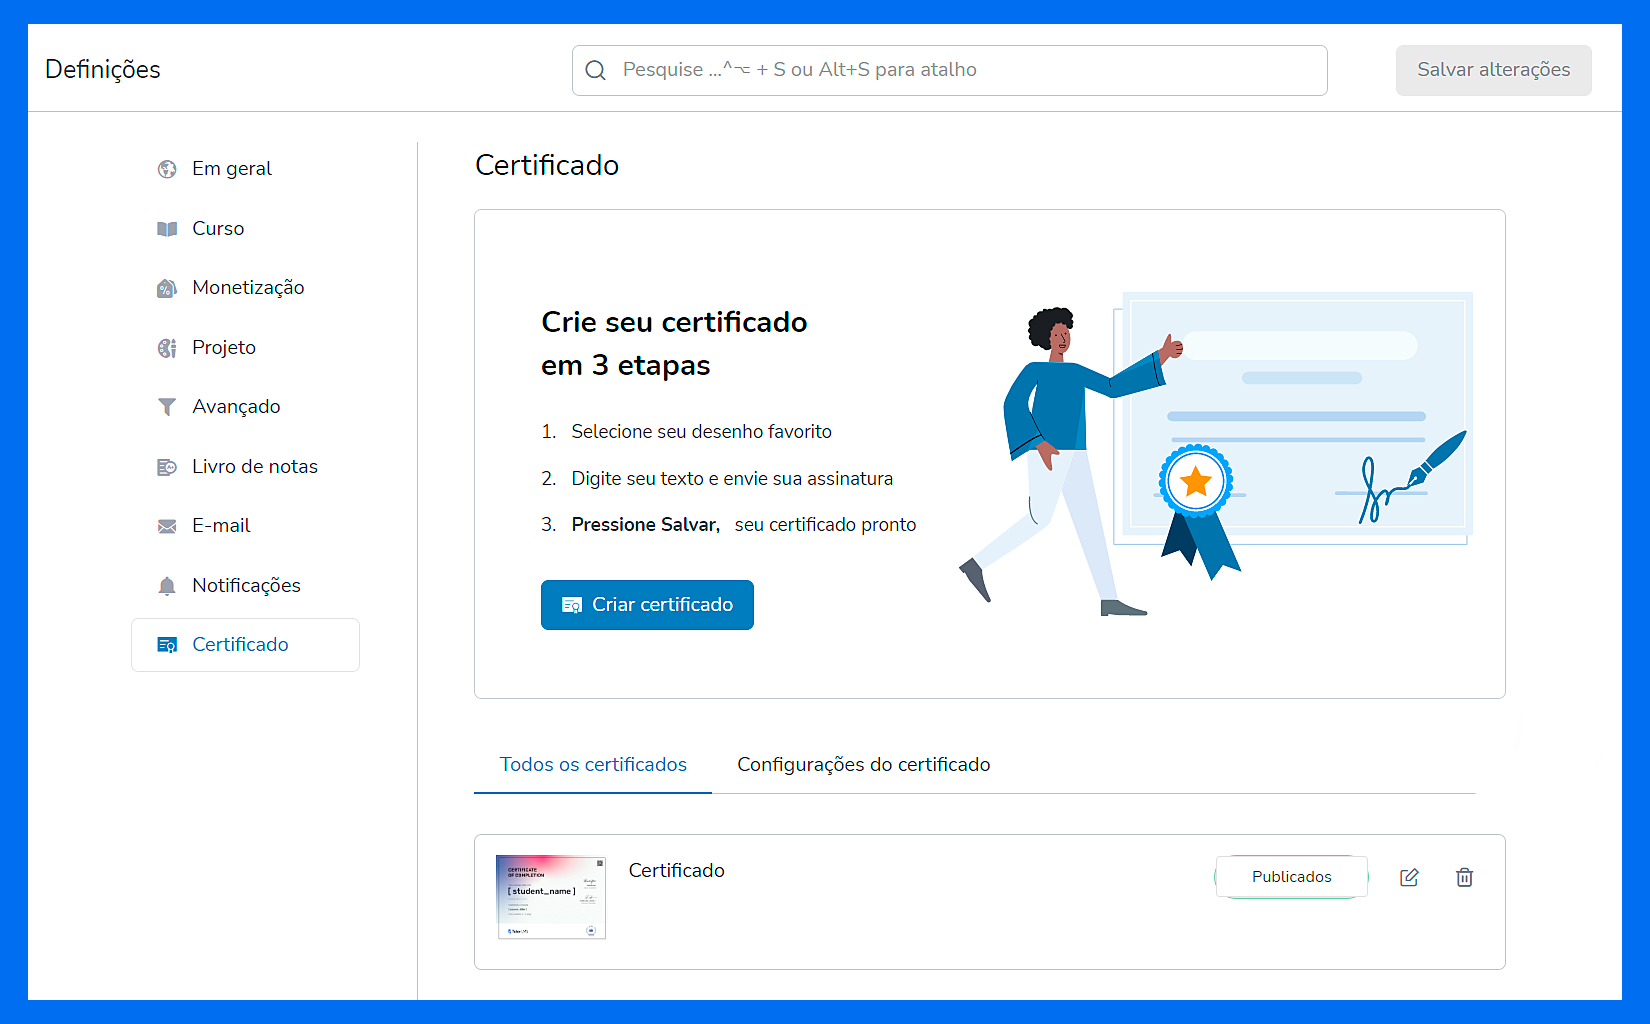
Task: Click the funnel icon beside Avançado
Action: coord(167,407)
